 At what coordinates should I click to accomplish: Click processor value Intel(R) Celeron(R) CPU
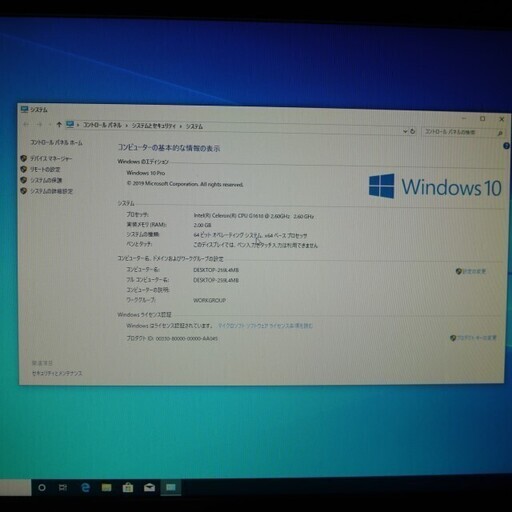[x=253, y=216]
